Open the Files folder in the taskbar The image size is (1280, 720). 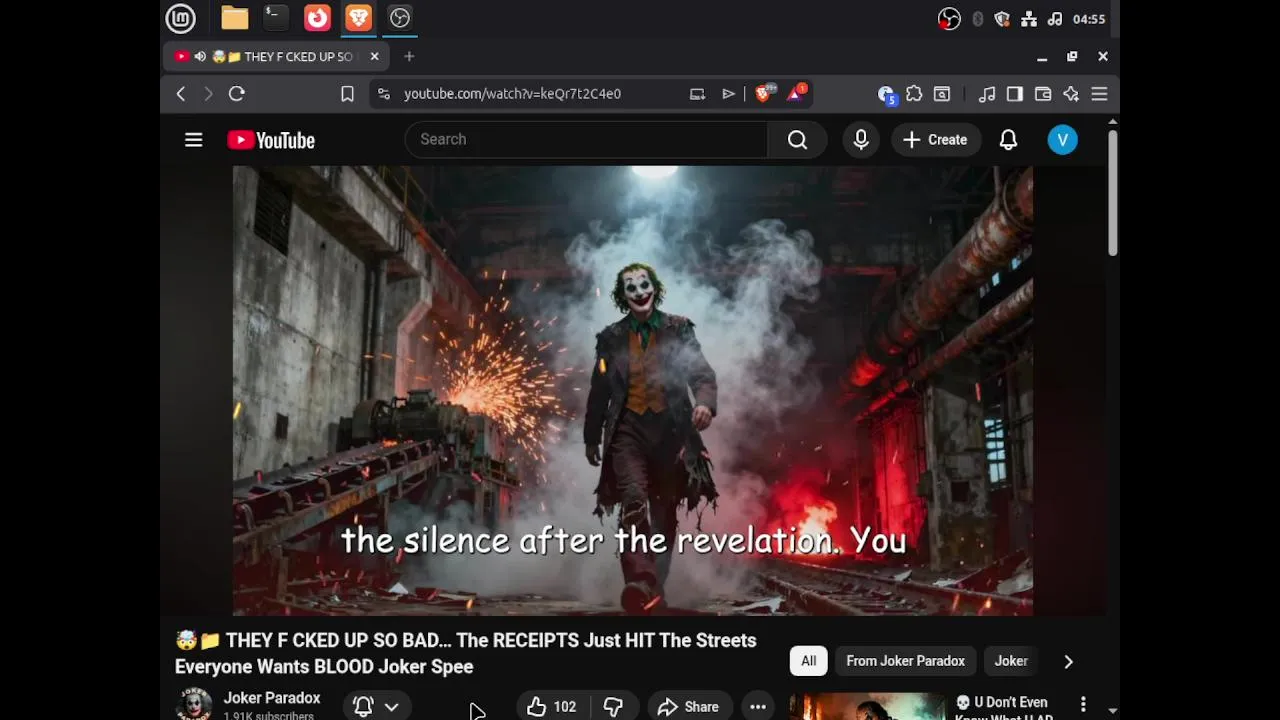pos(235,18)
